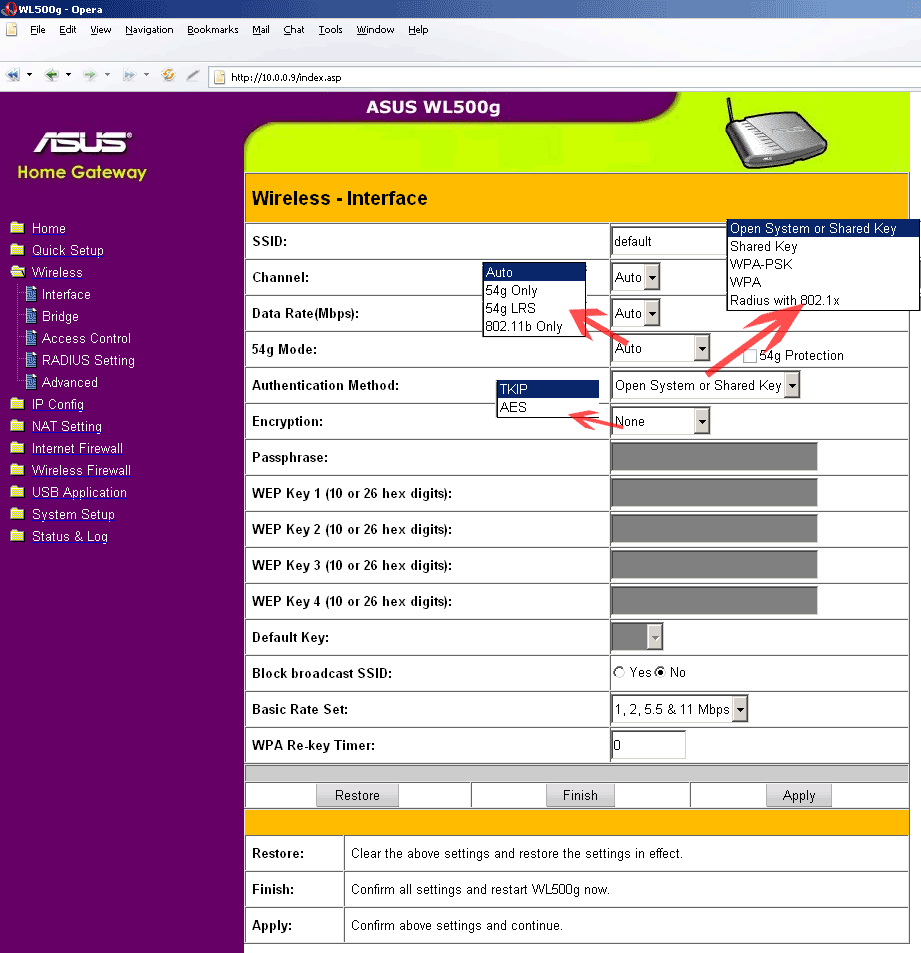The image size is (921, 953).
Task: Open the Status & Log link
Action: pyautogui.click(x=70, y=537)
